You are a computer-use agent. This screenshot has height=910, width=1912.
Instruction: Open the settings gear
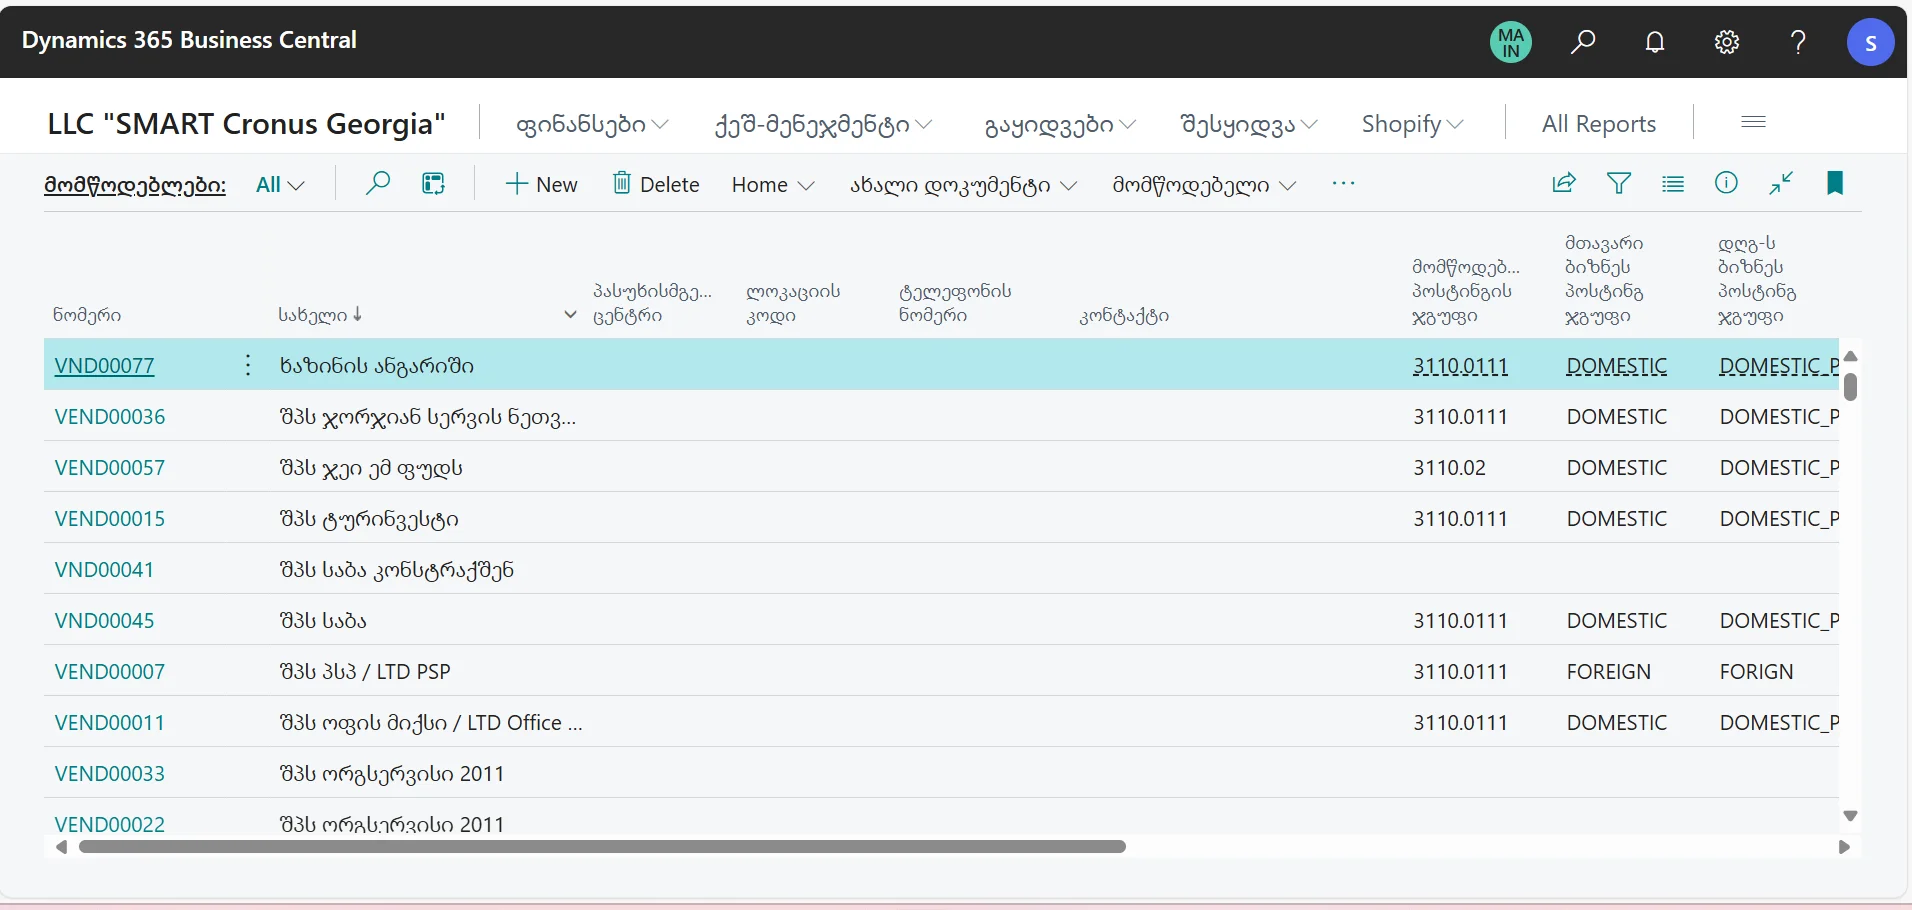click(1727, 42)
